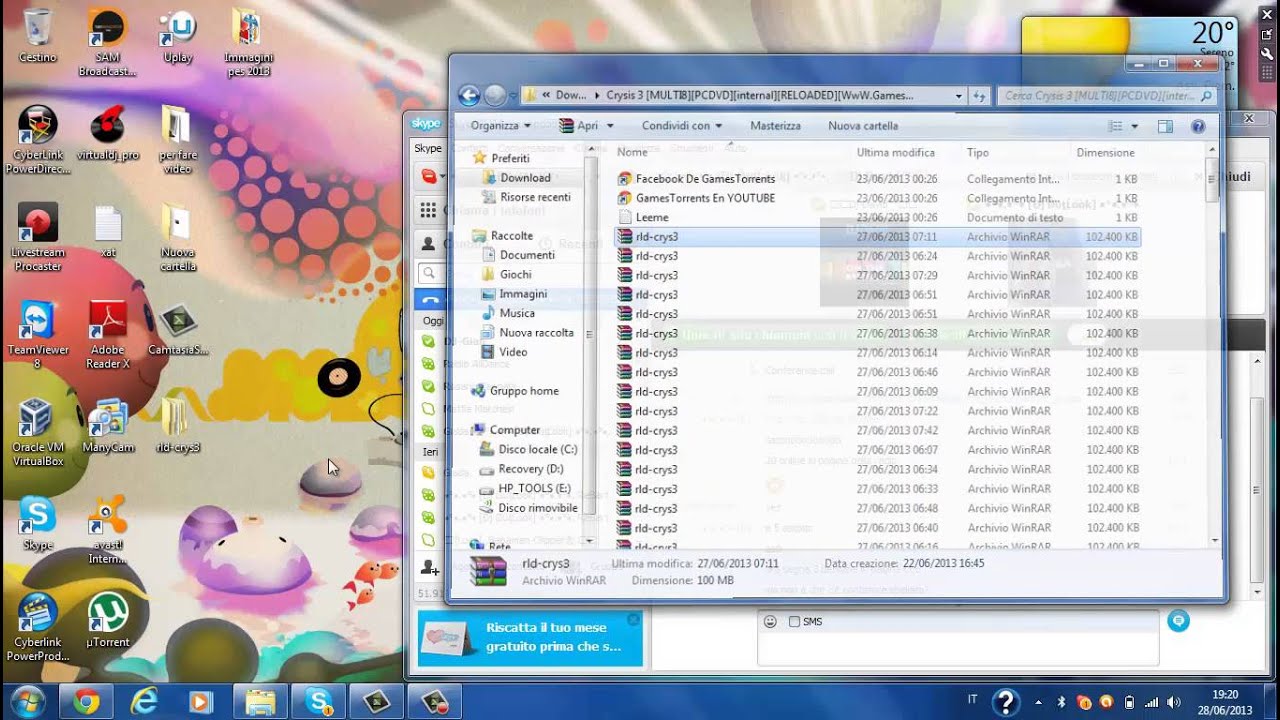This screenshot has width=1280, height=720.
Task: Expand the address bar history dropdown
Action: tap(958, 96)
